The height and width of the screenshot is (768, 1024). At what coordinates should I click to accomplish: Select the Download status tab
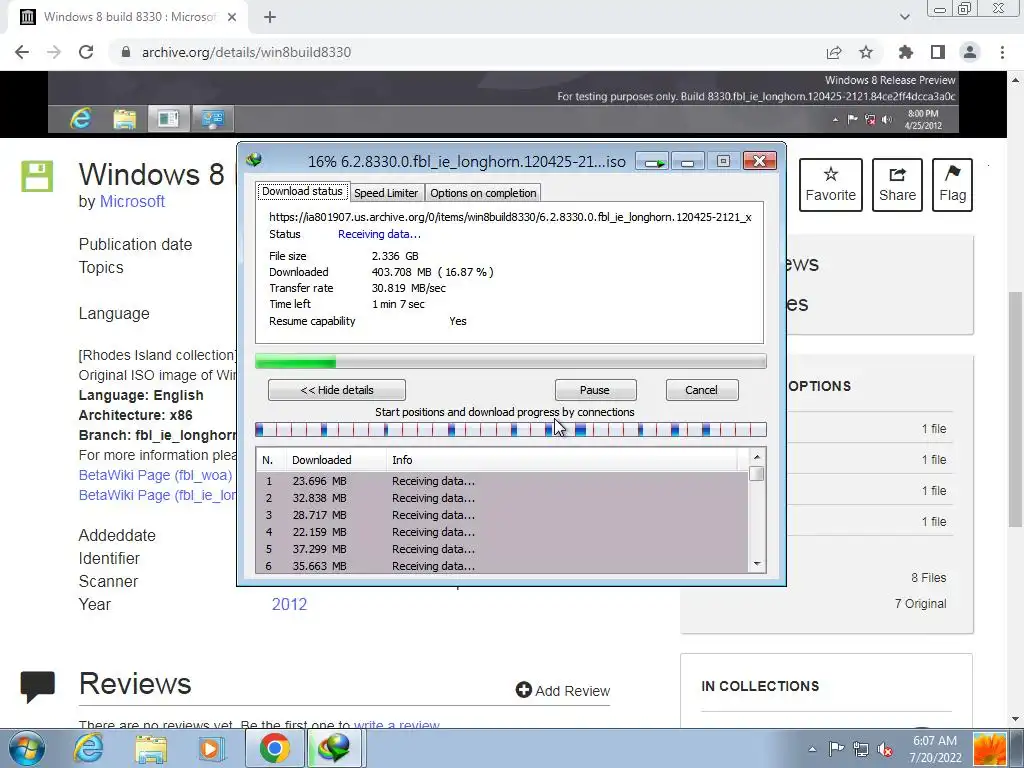[302, 191]
